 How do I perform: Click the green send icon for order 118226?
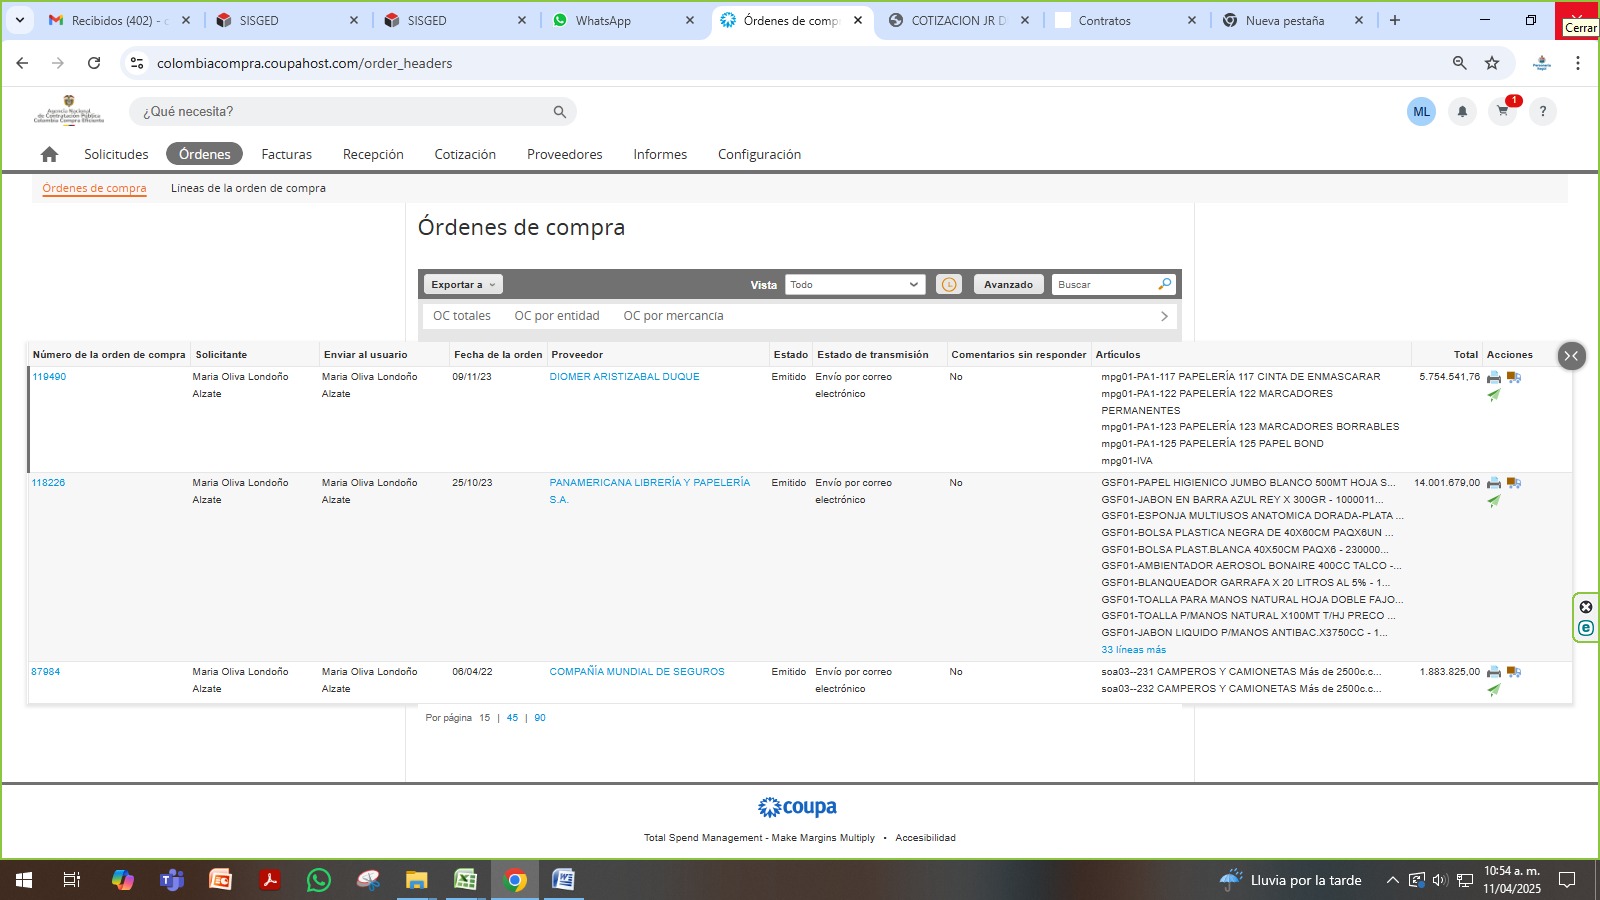click(1494, 501)
